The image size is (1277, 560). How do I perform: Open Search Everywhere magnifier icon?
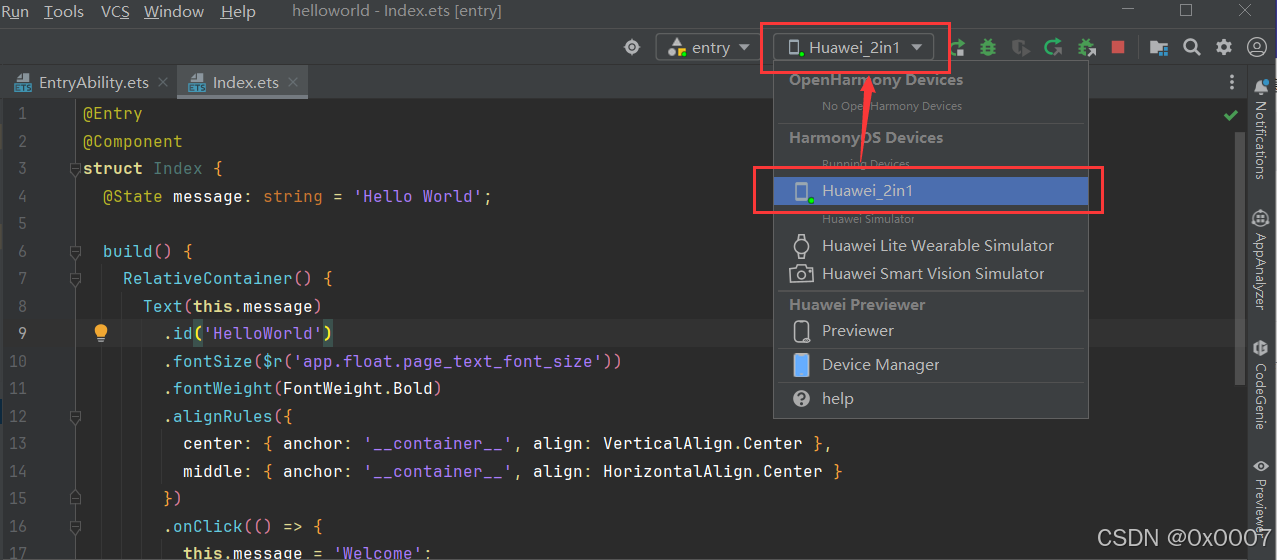pyautogui.click(x=1192, y=47)
